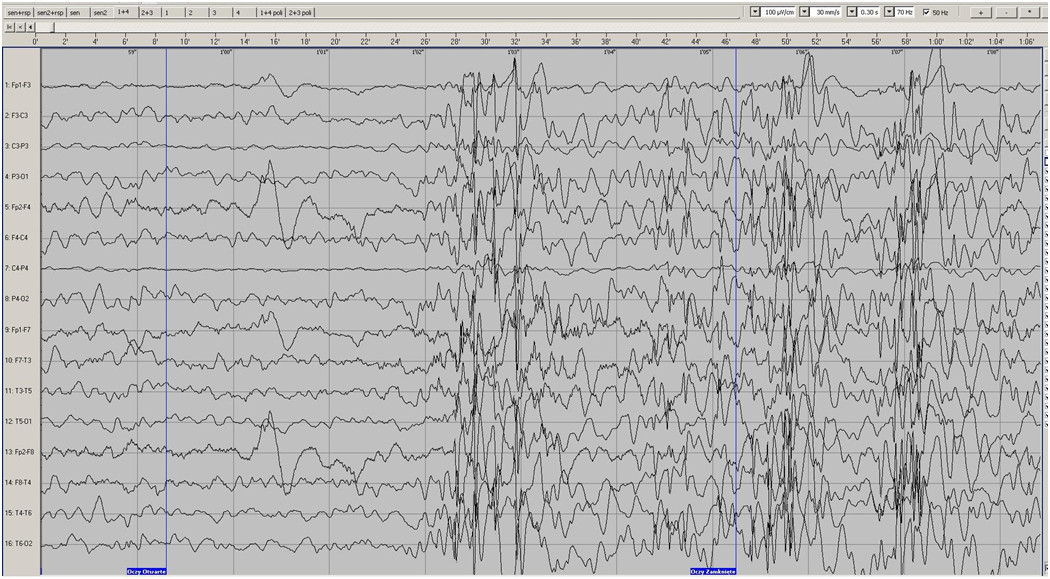Switch to the sen+rsp montage tab
This screenshot has height=579, width=1050.
(17, 13)
